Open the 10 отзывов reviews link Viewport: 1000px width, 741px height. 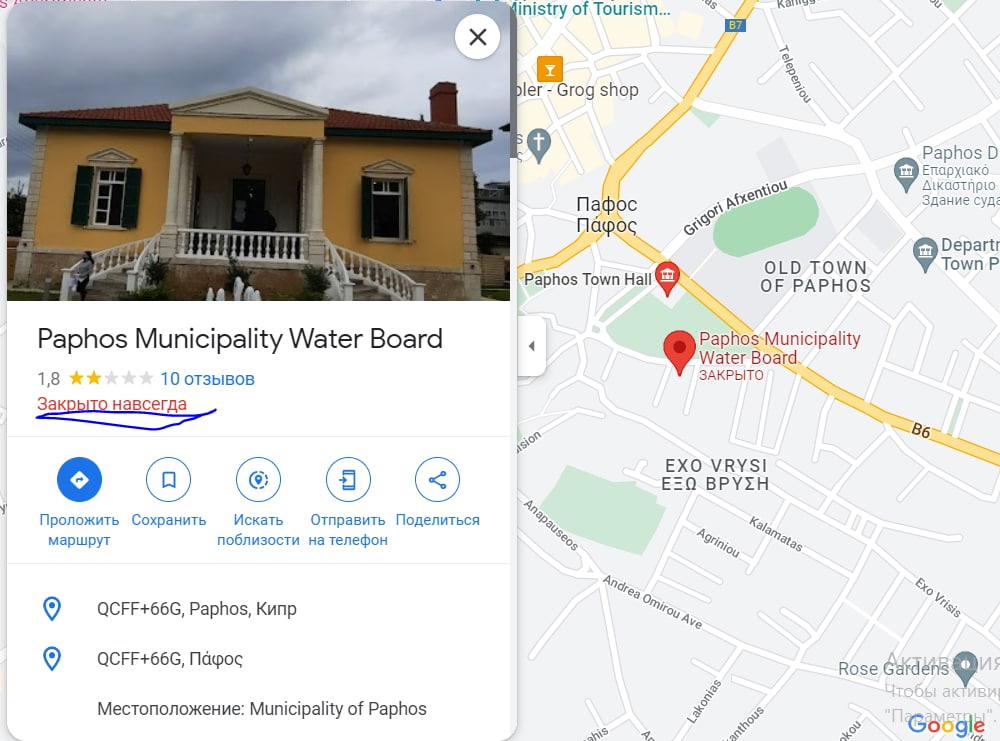click(207, 379)
